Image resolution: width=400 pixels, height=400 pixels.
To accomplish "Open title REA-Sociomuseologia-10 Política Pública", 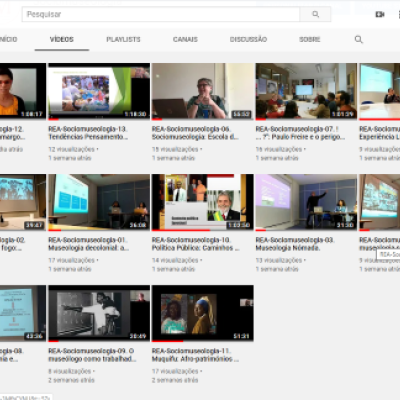I will click(196, 244).
